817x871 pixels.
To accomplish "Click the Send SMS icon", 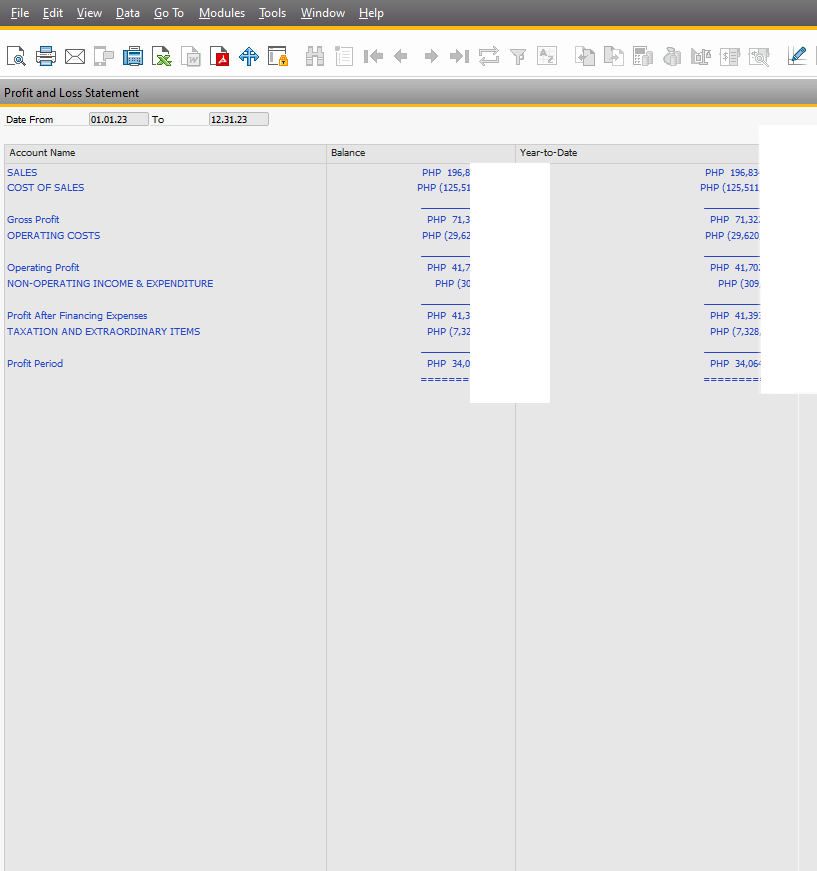I will 104,56.
